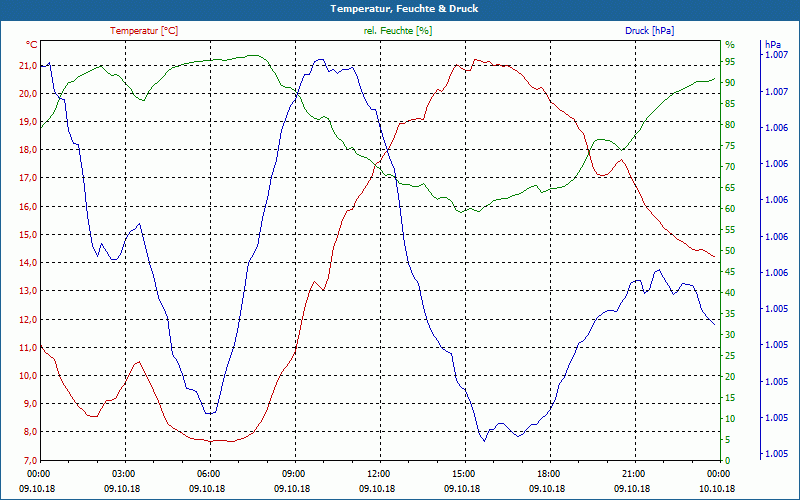Click the '10,0' temperature axis value
Viewport: 800px width, 500px height.
[x=28, y=376]
